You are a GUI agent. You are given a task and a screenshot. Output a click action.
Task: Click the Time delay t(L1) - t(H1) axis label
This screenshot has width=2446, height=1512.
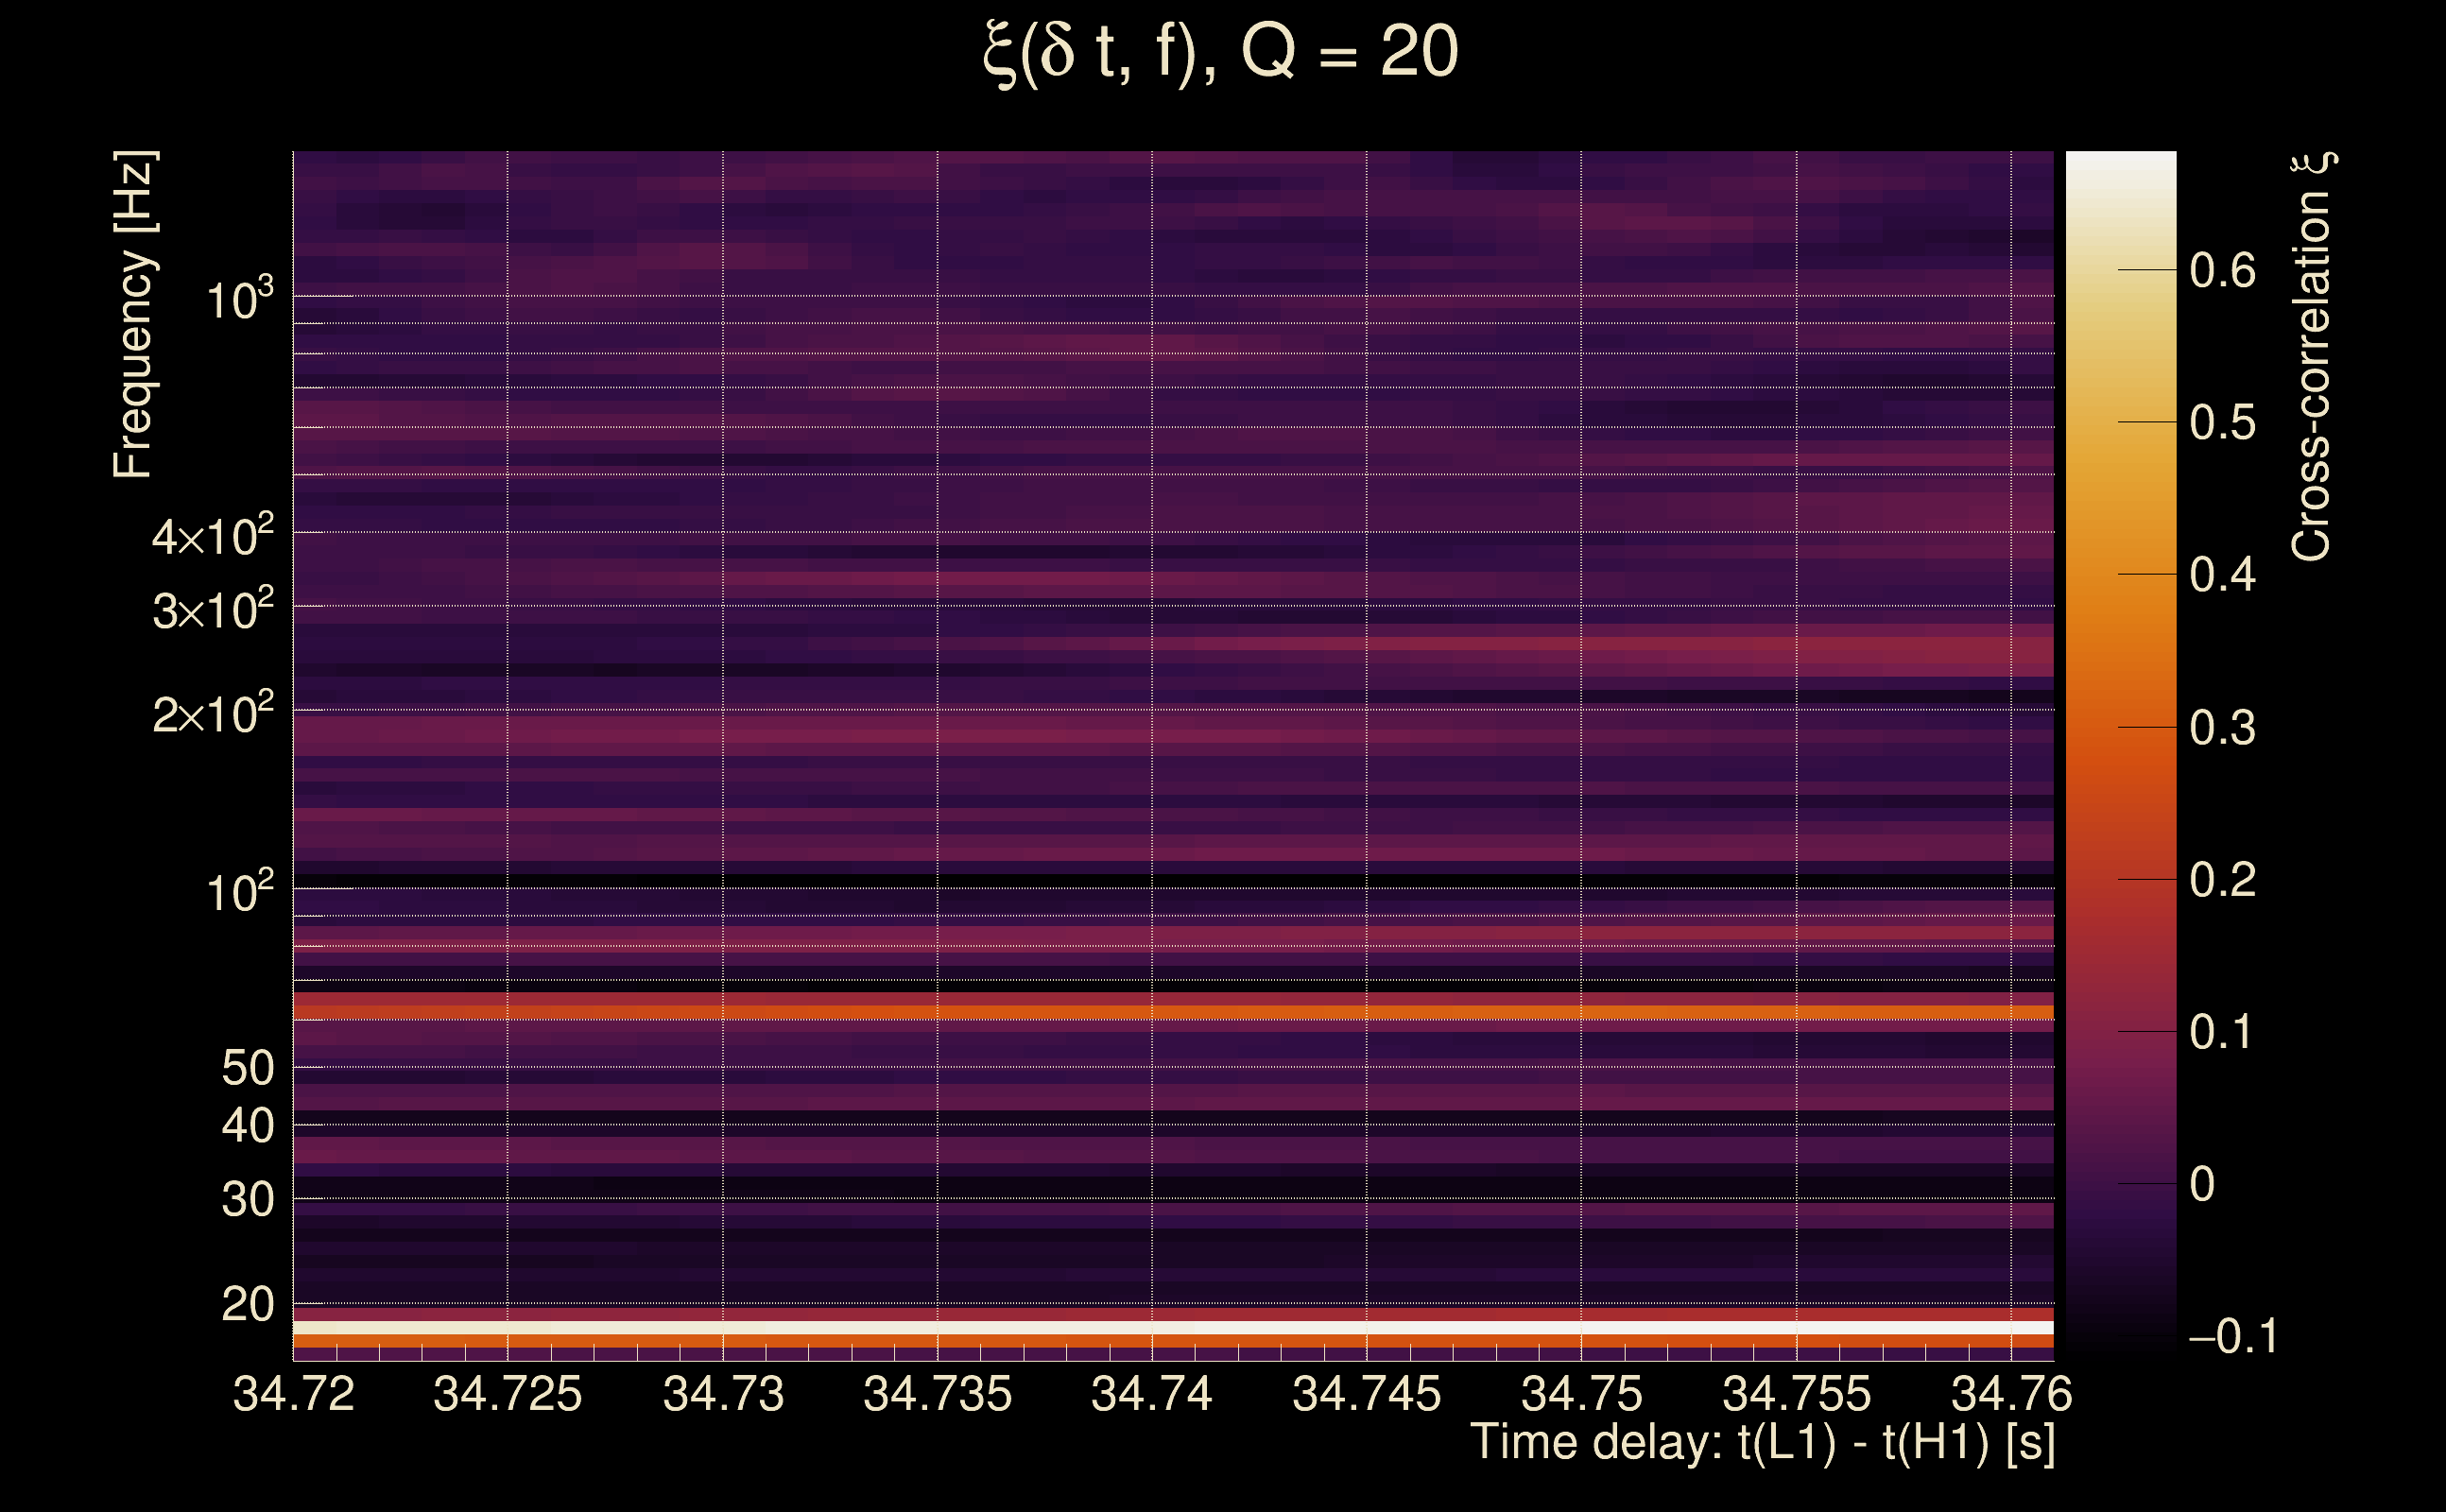coord(1762,1443)
